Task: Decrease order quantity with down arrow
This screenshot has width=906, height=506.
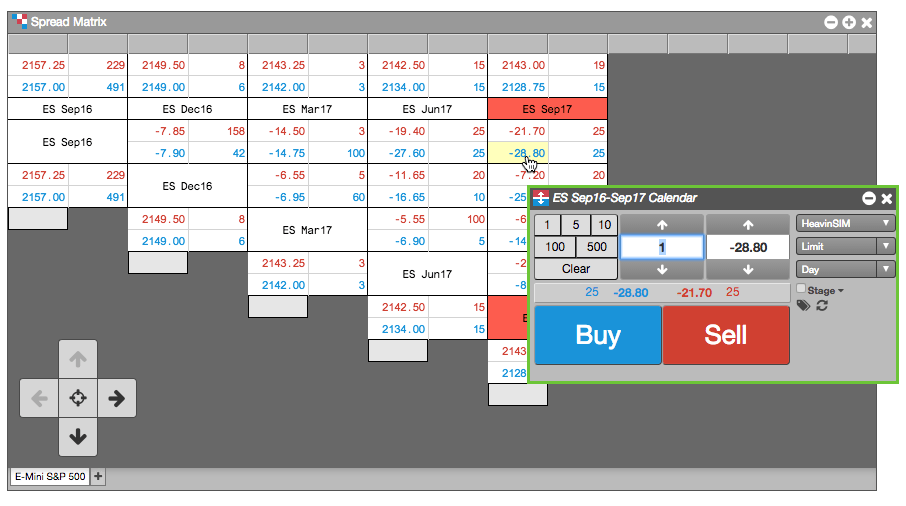Action: pyautogui.click(x=662, y=269)
